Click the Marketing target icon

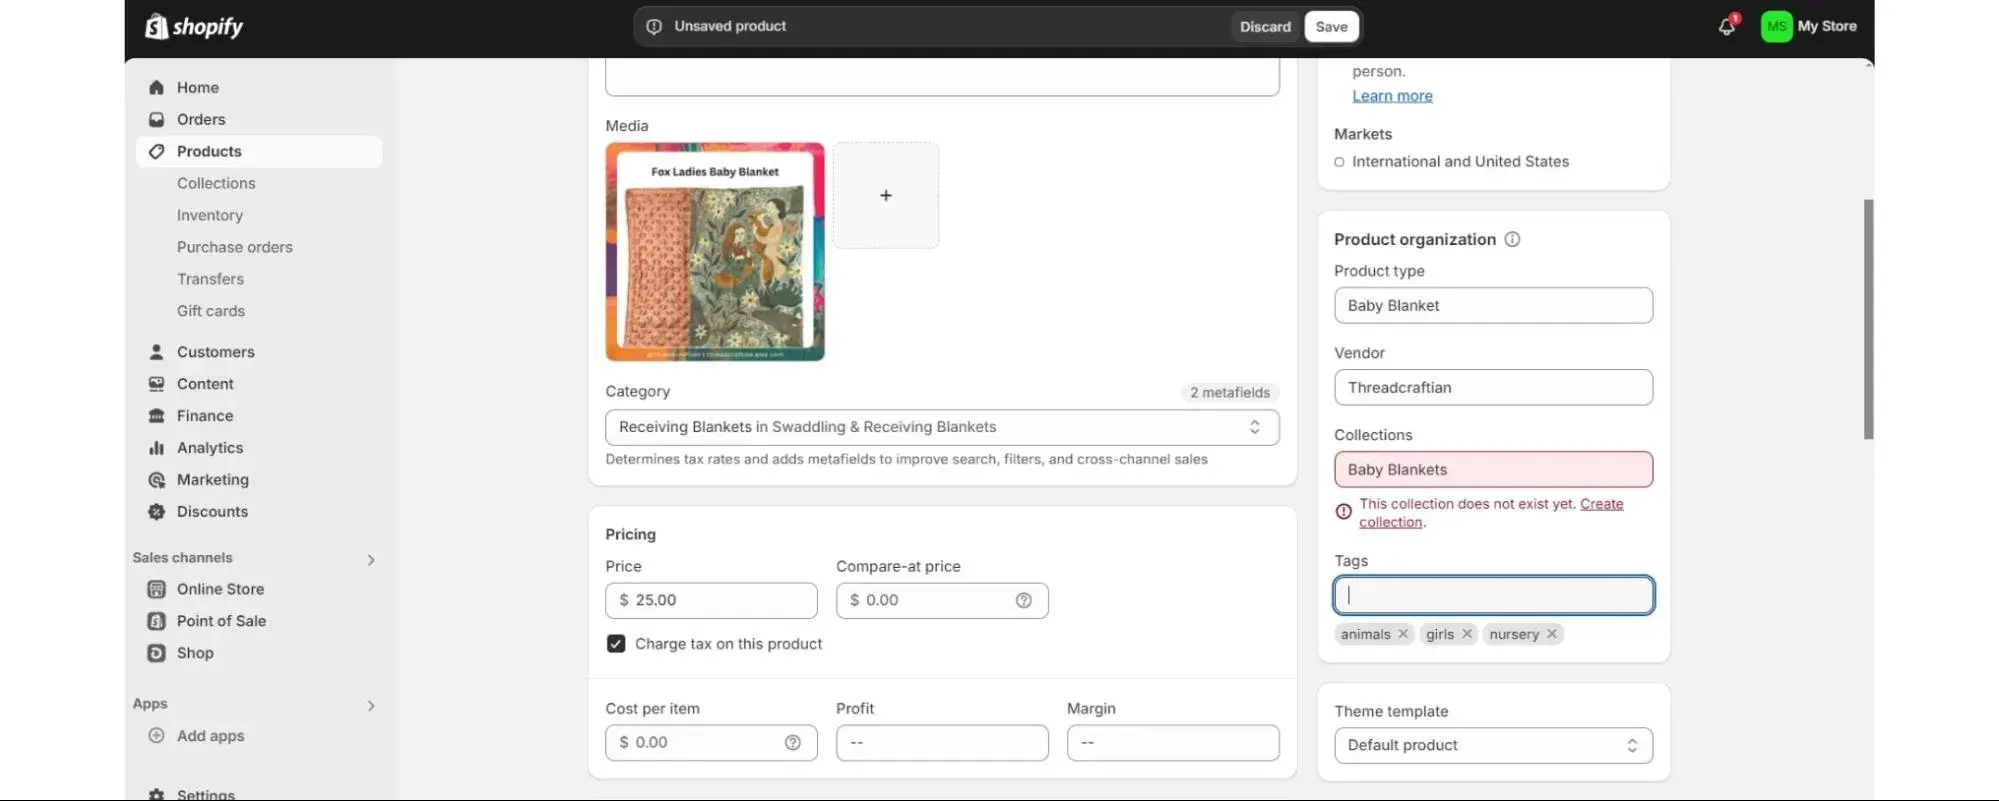156,480
